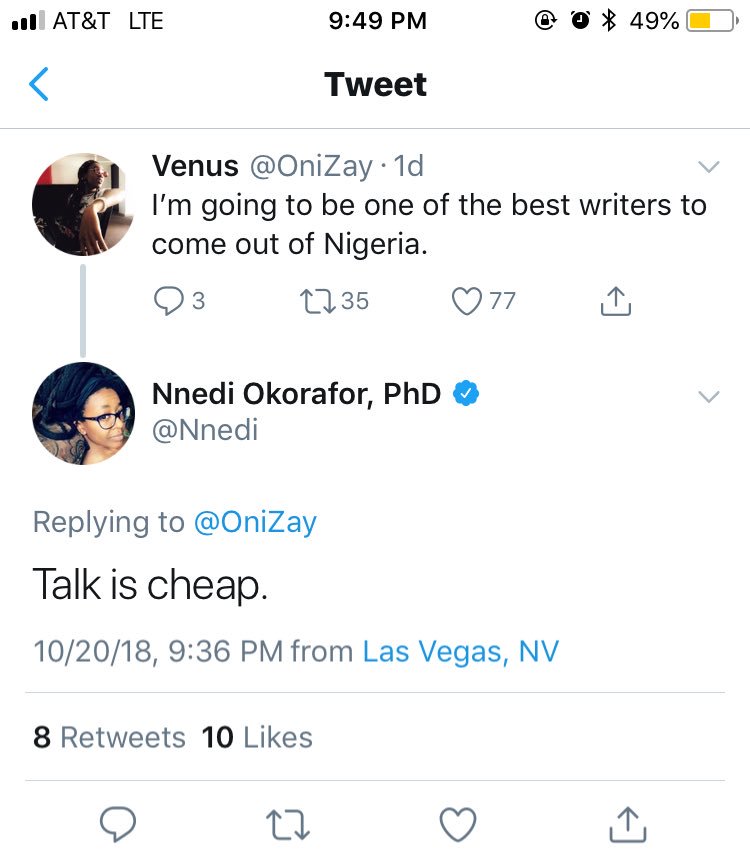View the 8 Retweets list

click(x=109, y=738)
